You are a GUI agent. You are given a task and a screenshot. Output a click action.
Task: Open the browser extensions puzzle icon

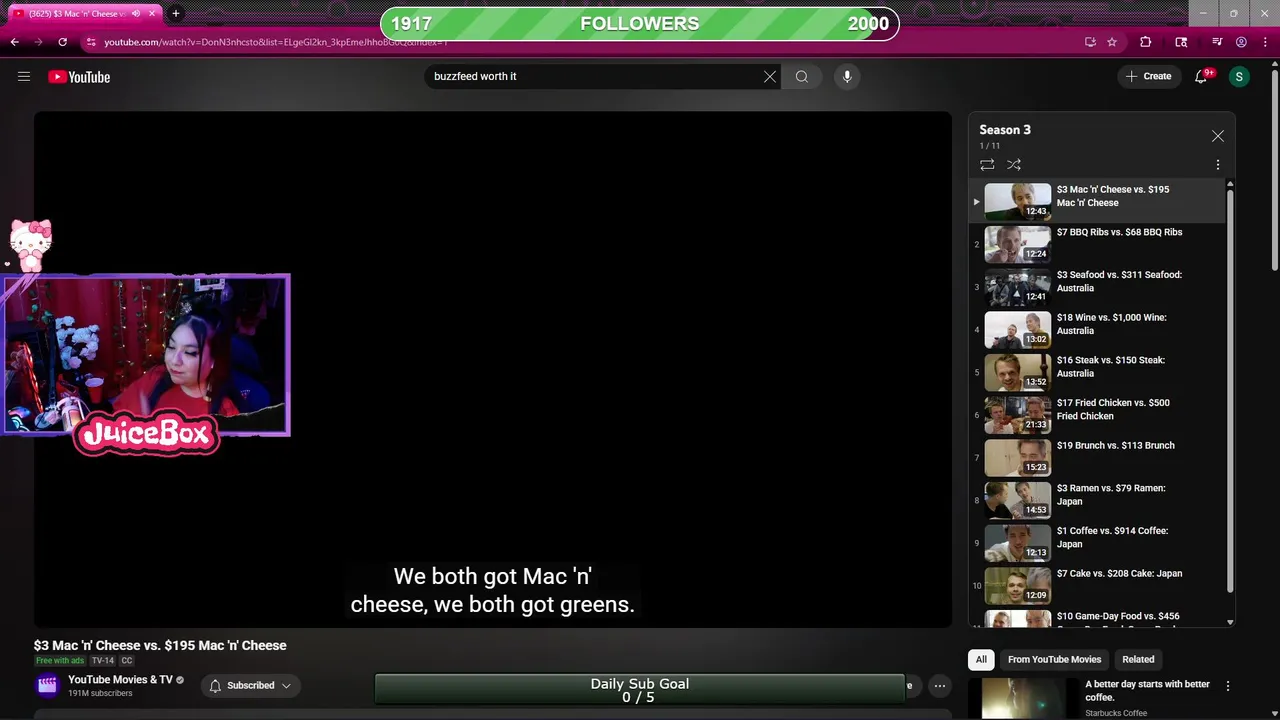pyautogui.click(x=1146, y=42)
